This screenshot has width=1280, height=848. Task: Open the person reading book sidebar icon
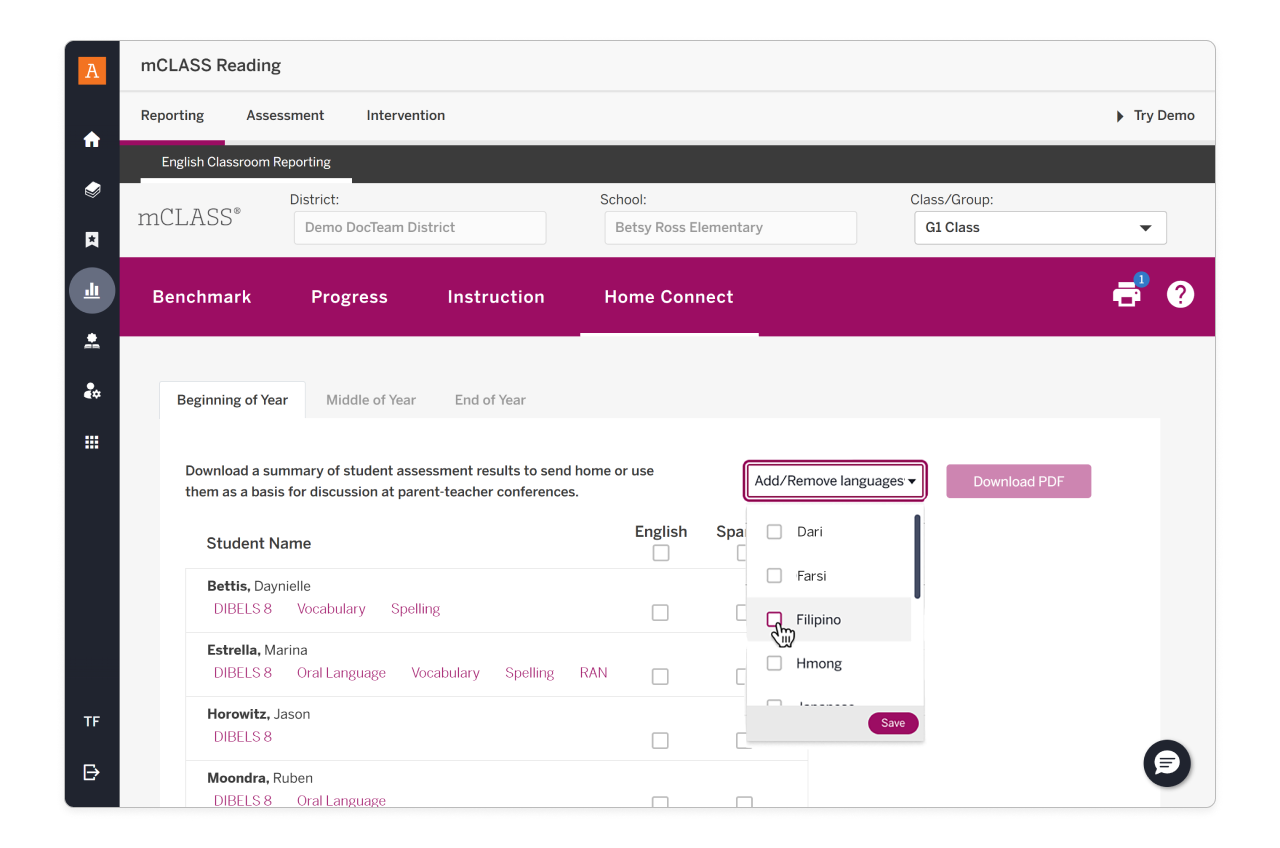92,341
